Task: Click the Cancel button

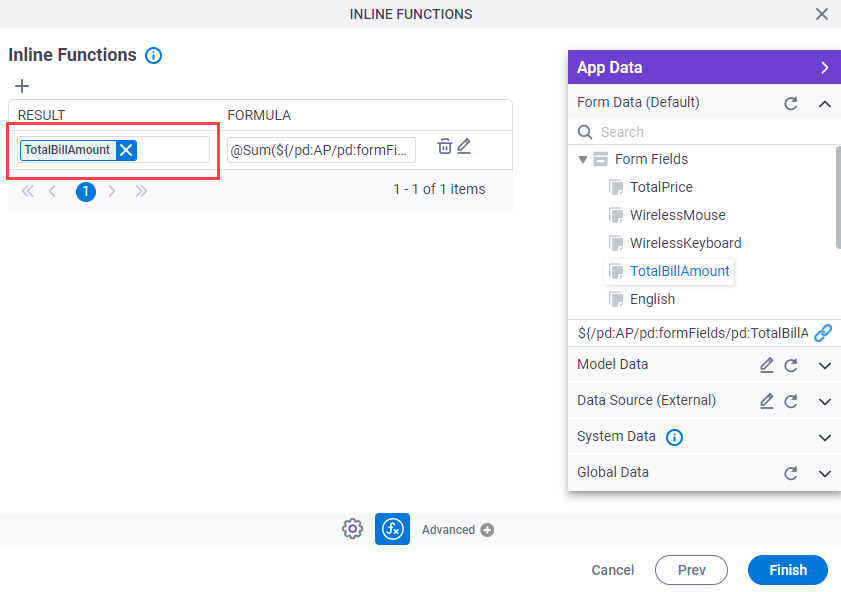Action: 613,570
